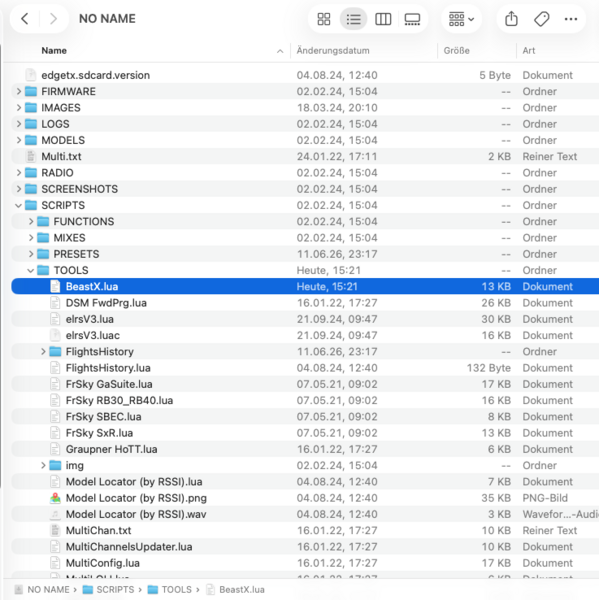Select the MODELS folder name
The height and width of the screenshot is (600, 599).
point(63,140)
